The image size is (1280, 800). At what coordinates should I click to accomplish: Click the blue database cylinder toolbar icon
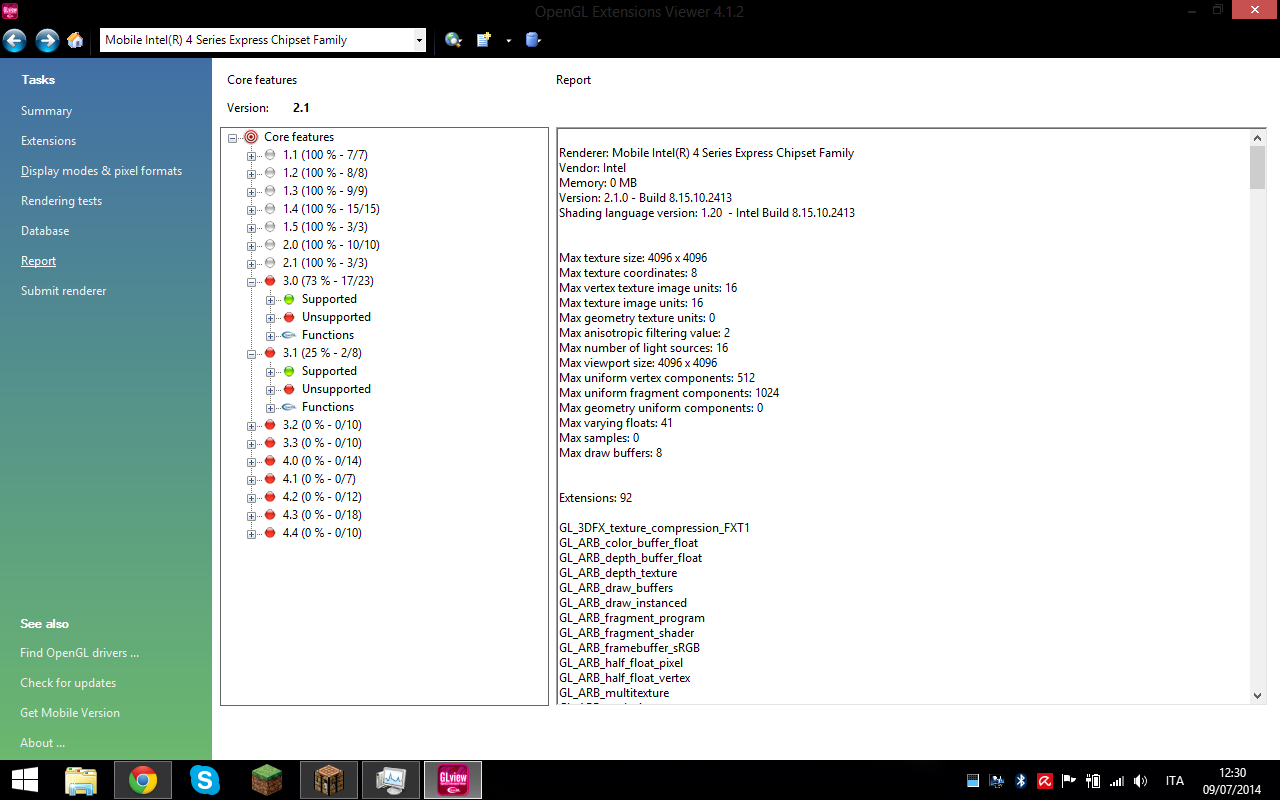point(533,40)
